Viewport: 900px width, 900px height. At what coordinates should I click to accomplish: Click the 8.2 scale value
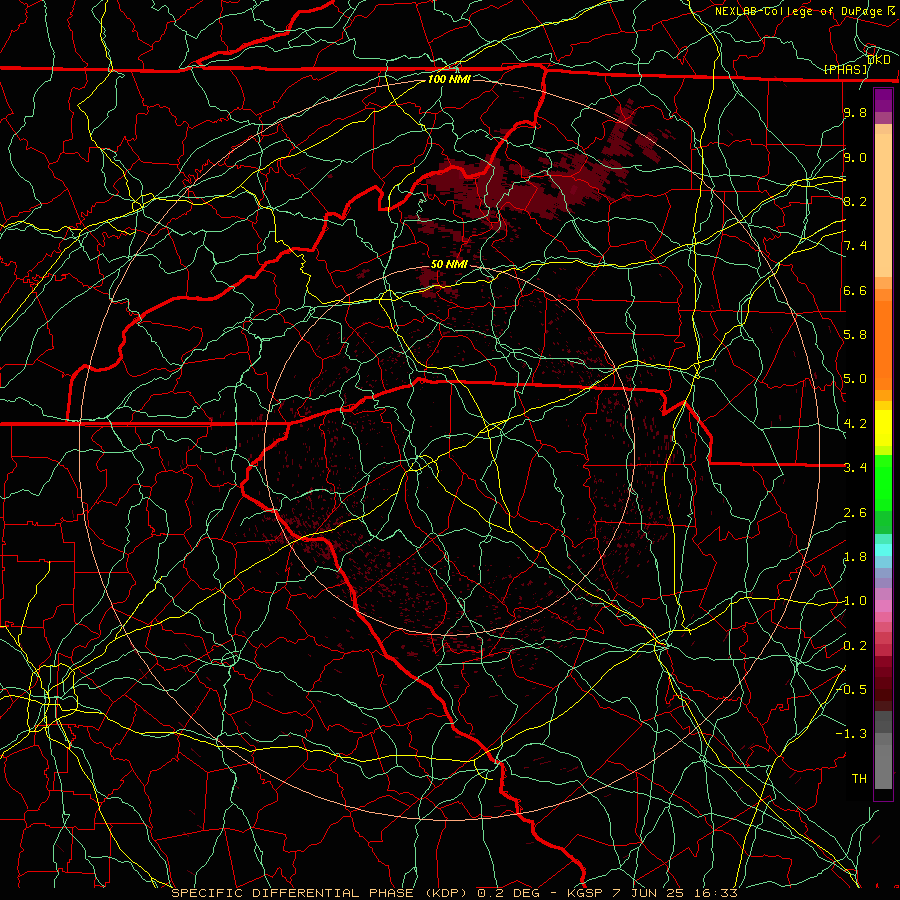(855, 201)
